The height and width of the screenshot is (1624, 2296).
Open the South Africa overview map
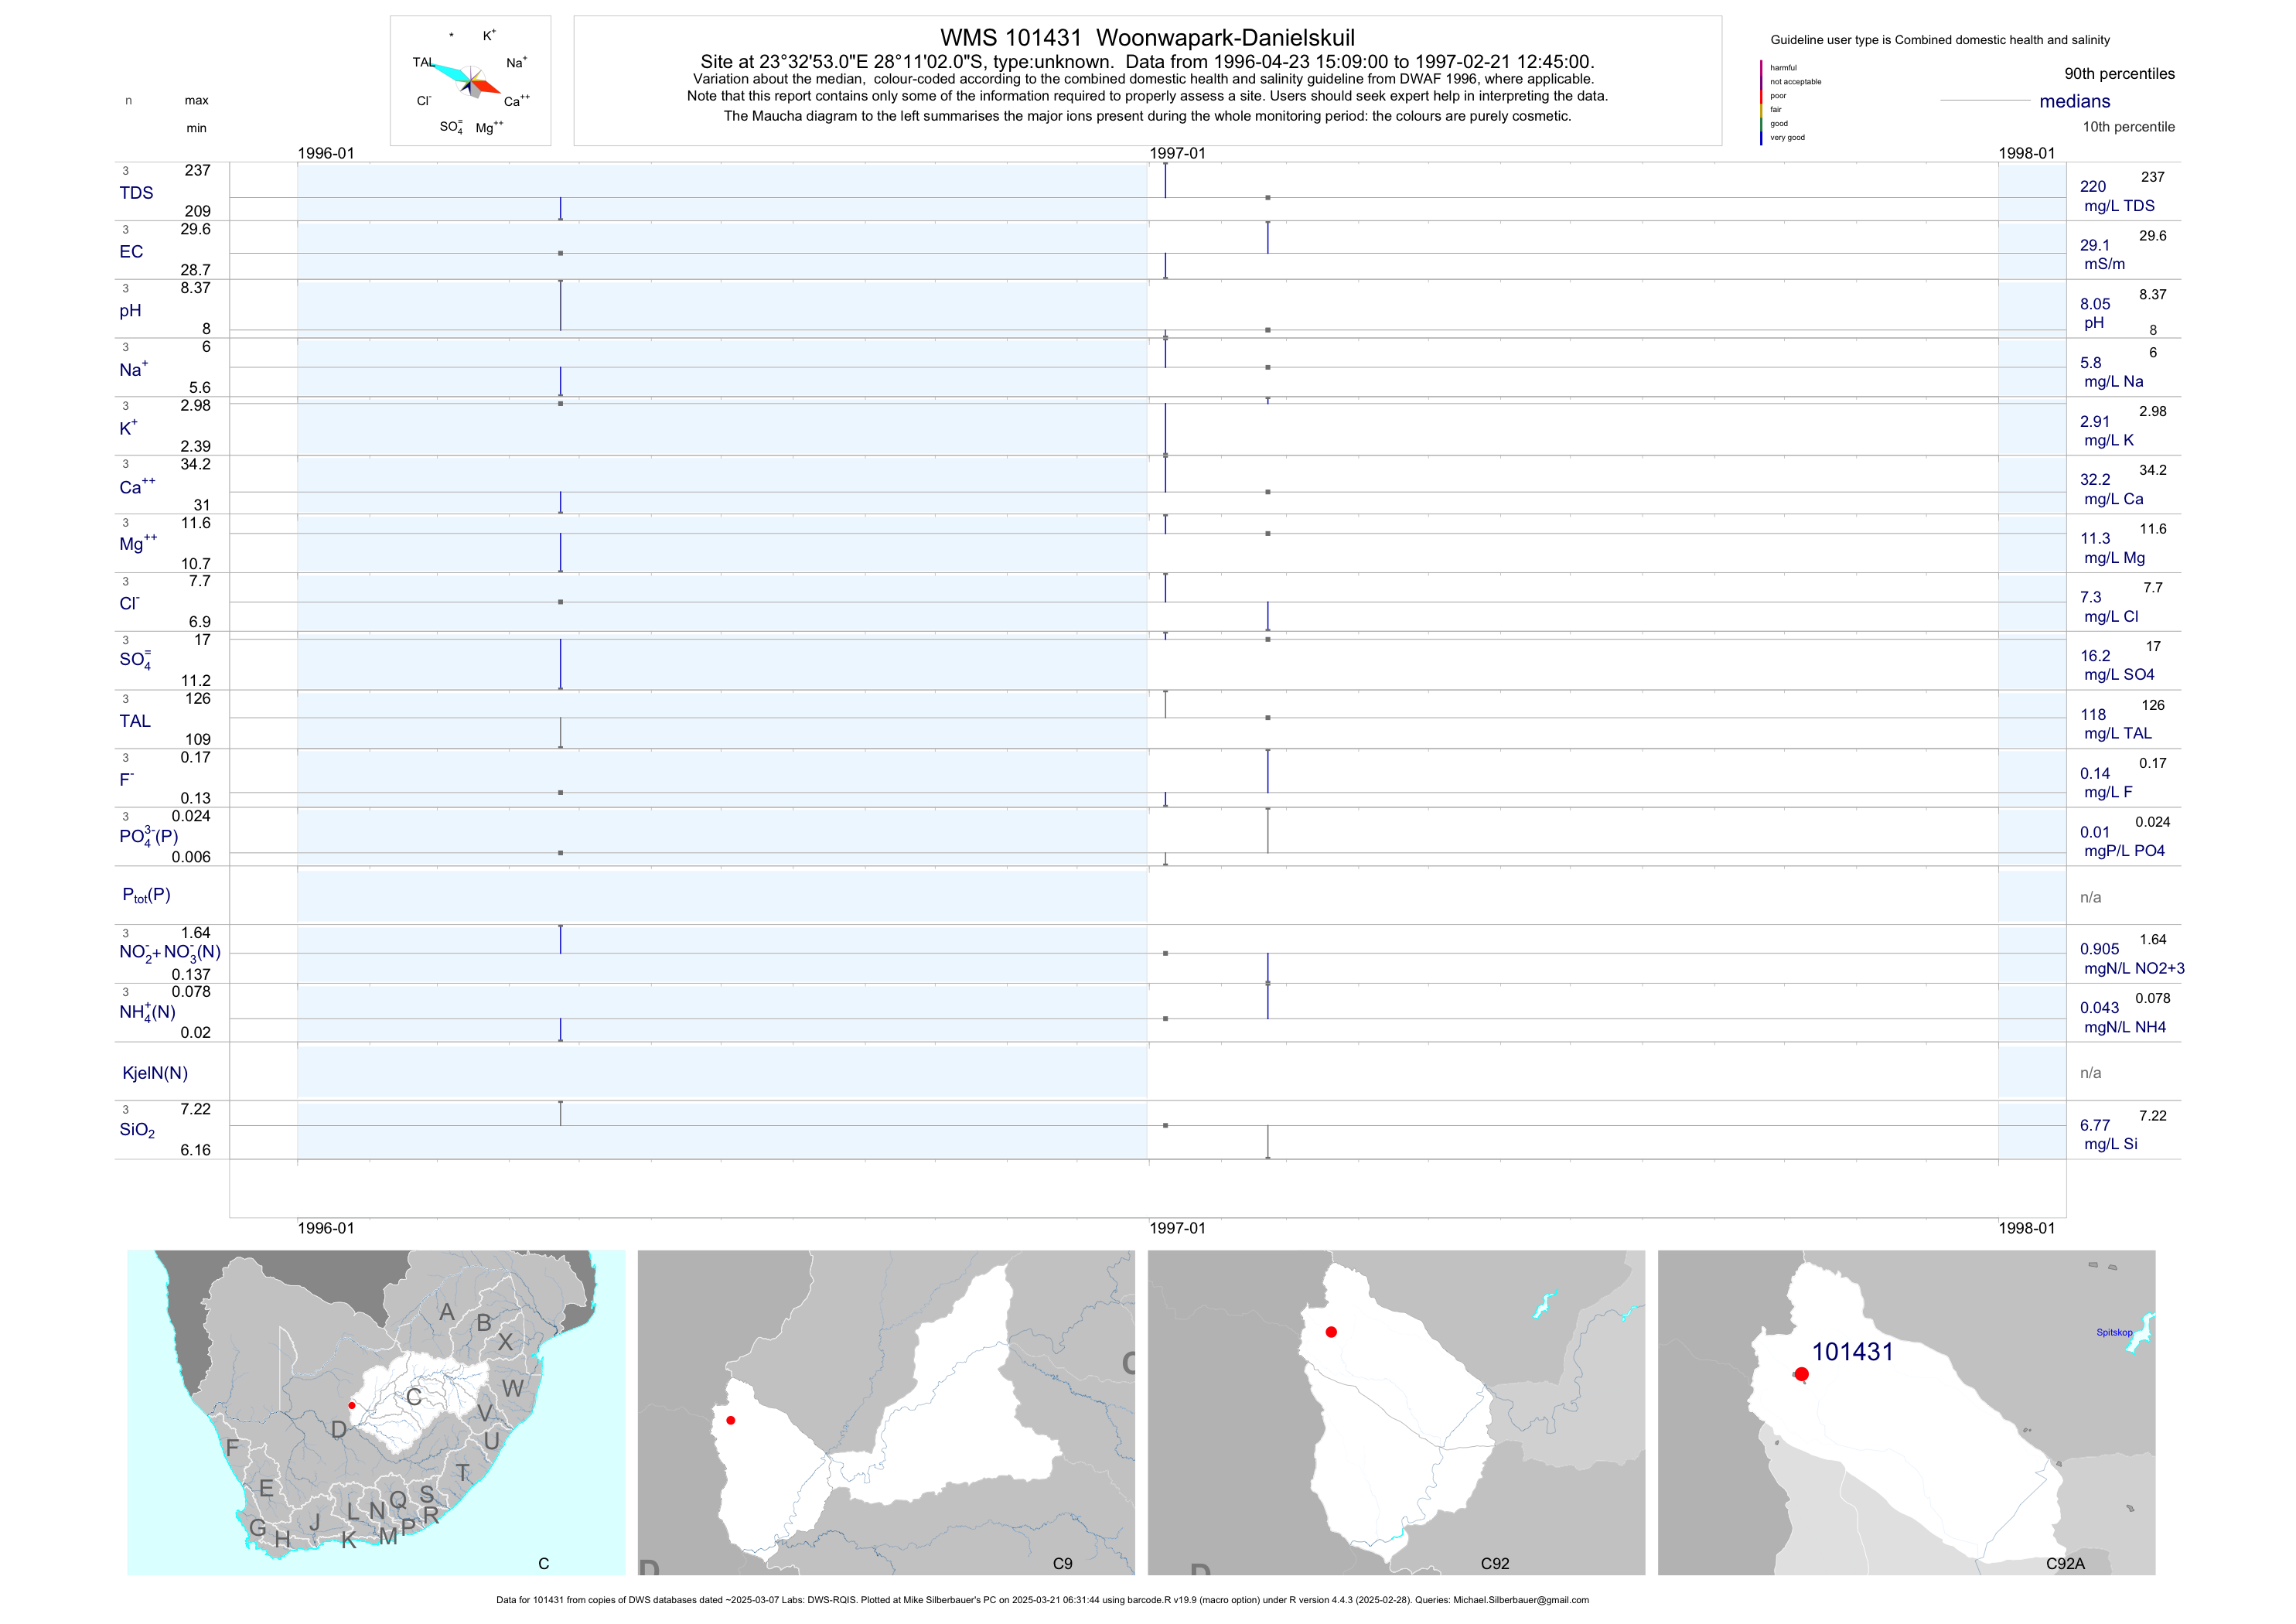click(376, 1412)
